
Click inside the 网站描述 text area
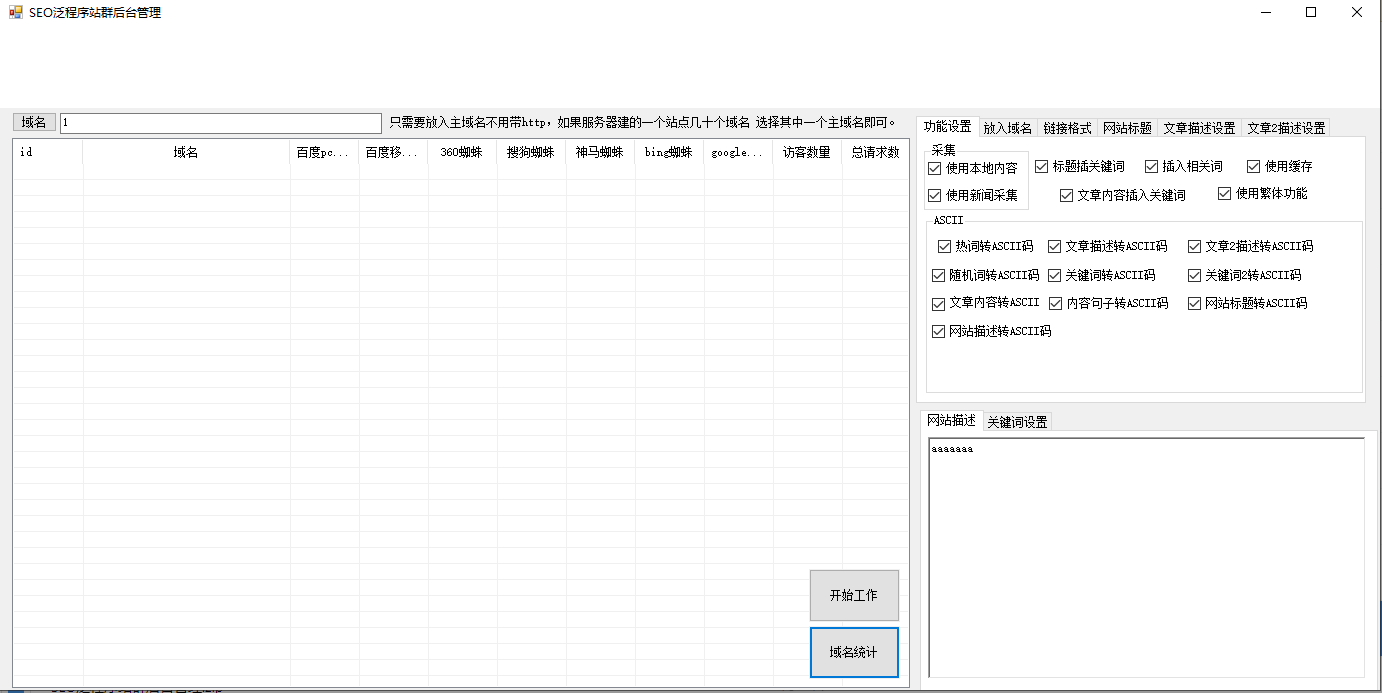1146,560
